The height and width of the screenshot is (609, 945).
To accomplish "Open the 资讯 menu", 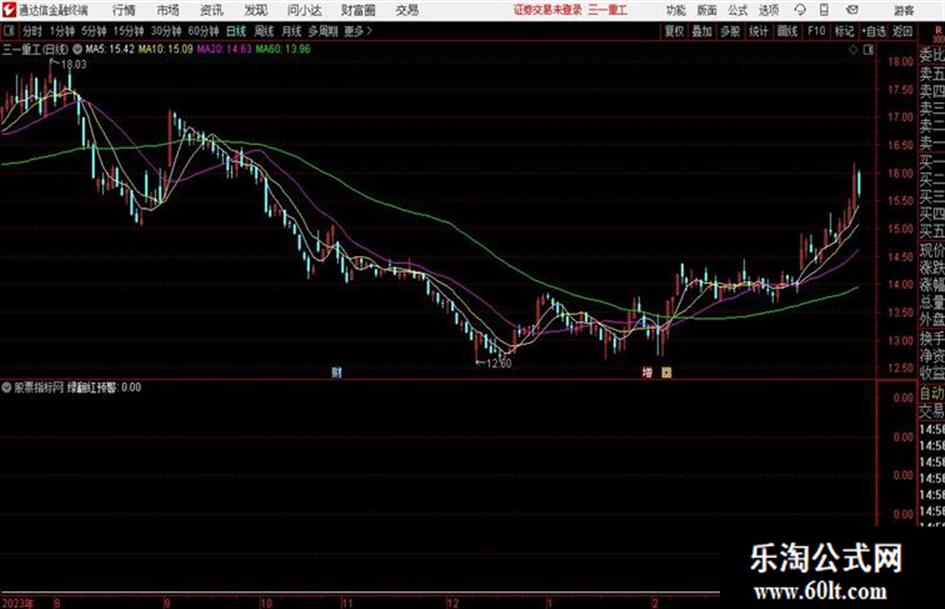I will 212,10.
